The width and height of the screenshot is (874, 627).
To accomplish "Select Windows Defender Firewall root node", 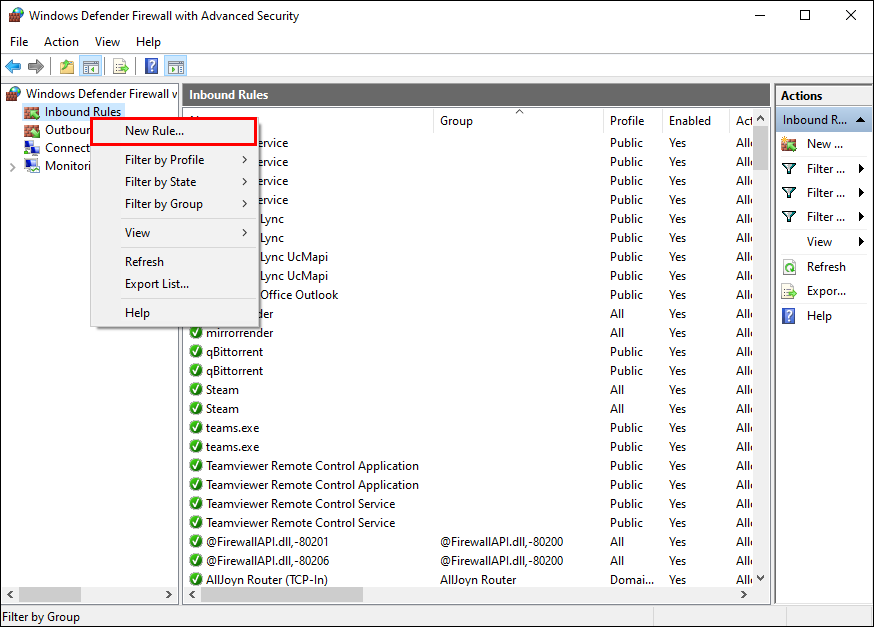I will (101, 94).
